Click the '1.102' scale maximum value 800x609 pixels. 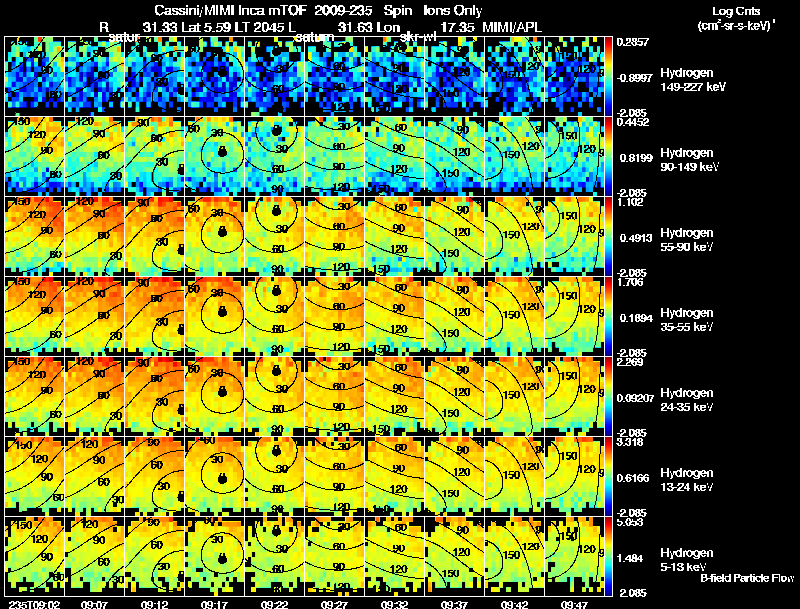(x=631, y=202)
